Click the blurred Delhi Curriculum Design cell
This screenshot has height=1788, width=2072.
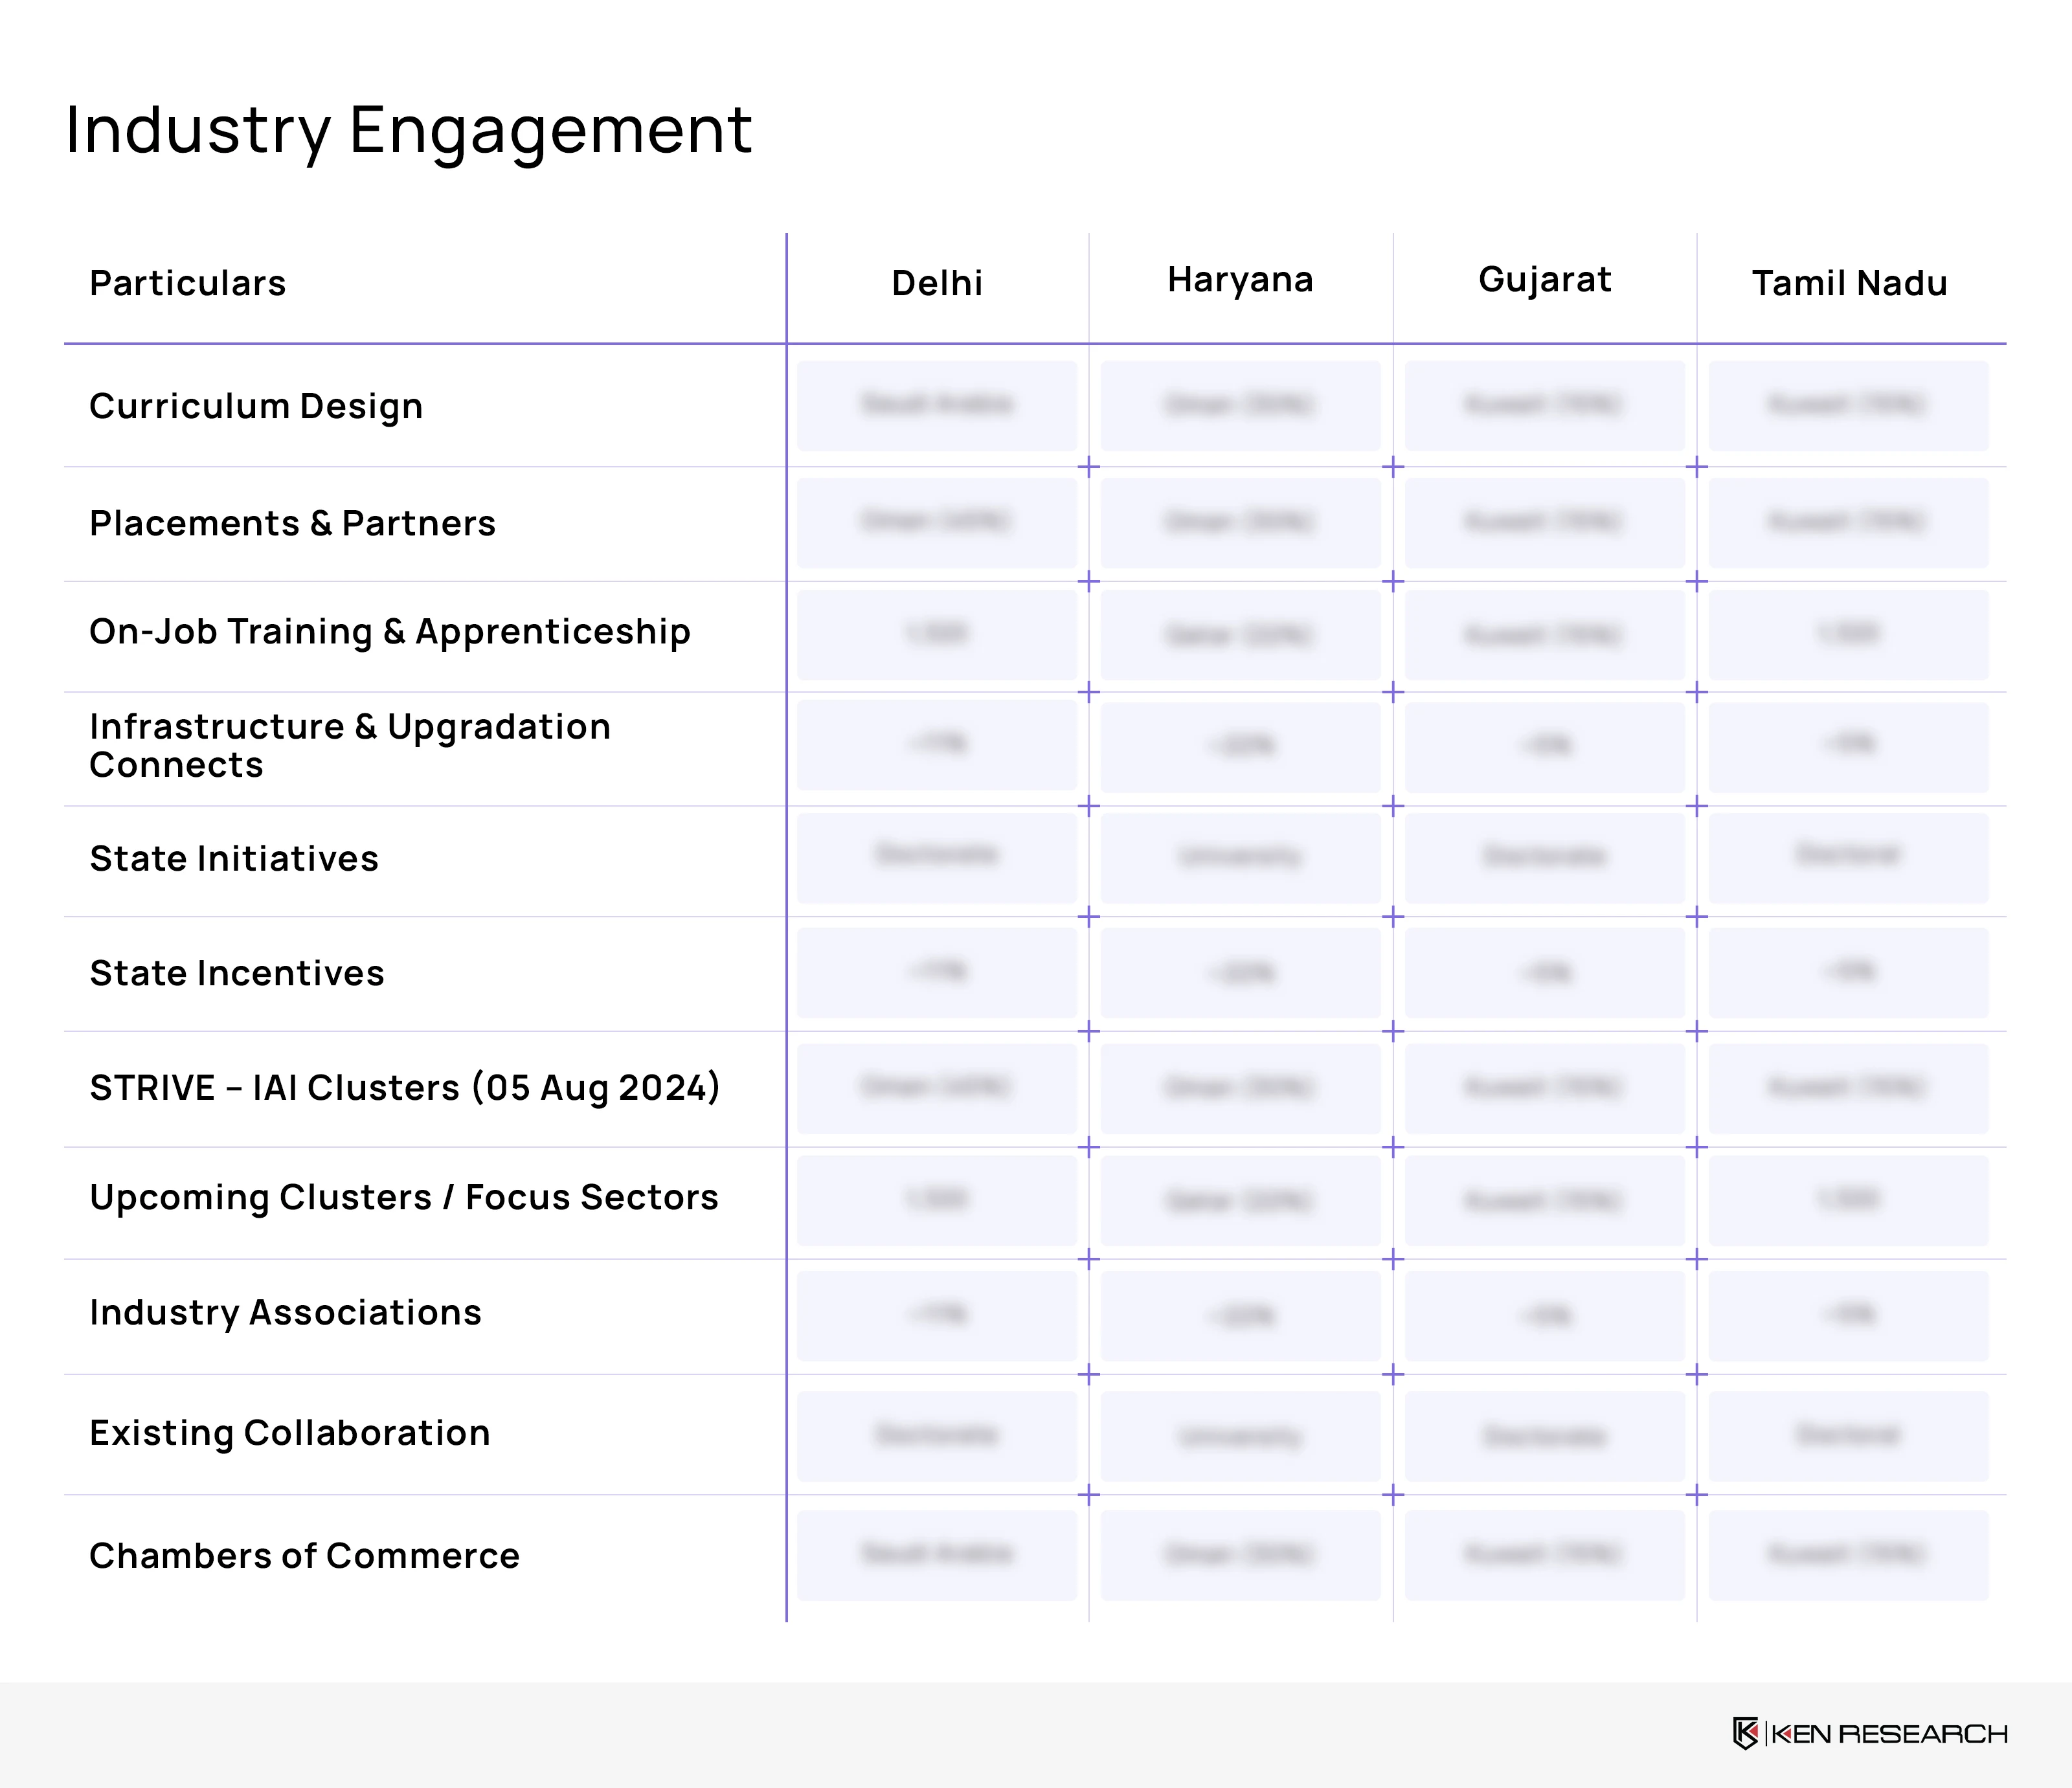937,405
